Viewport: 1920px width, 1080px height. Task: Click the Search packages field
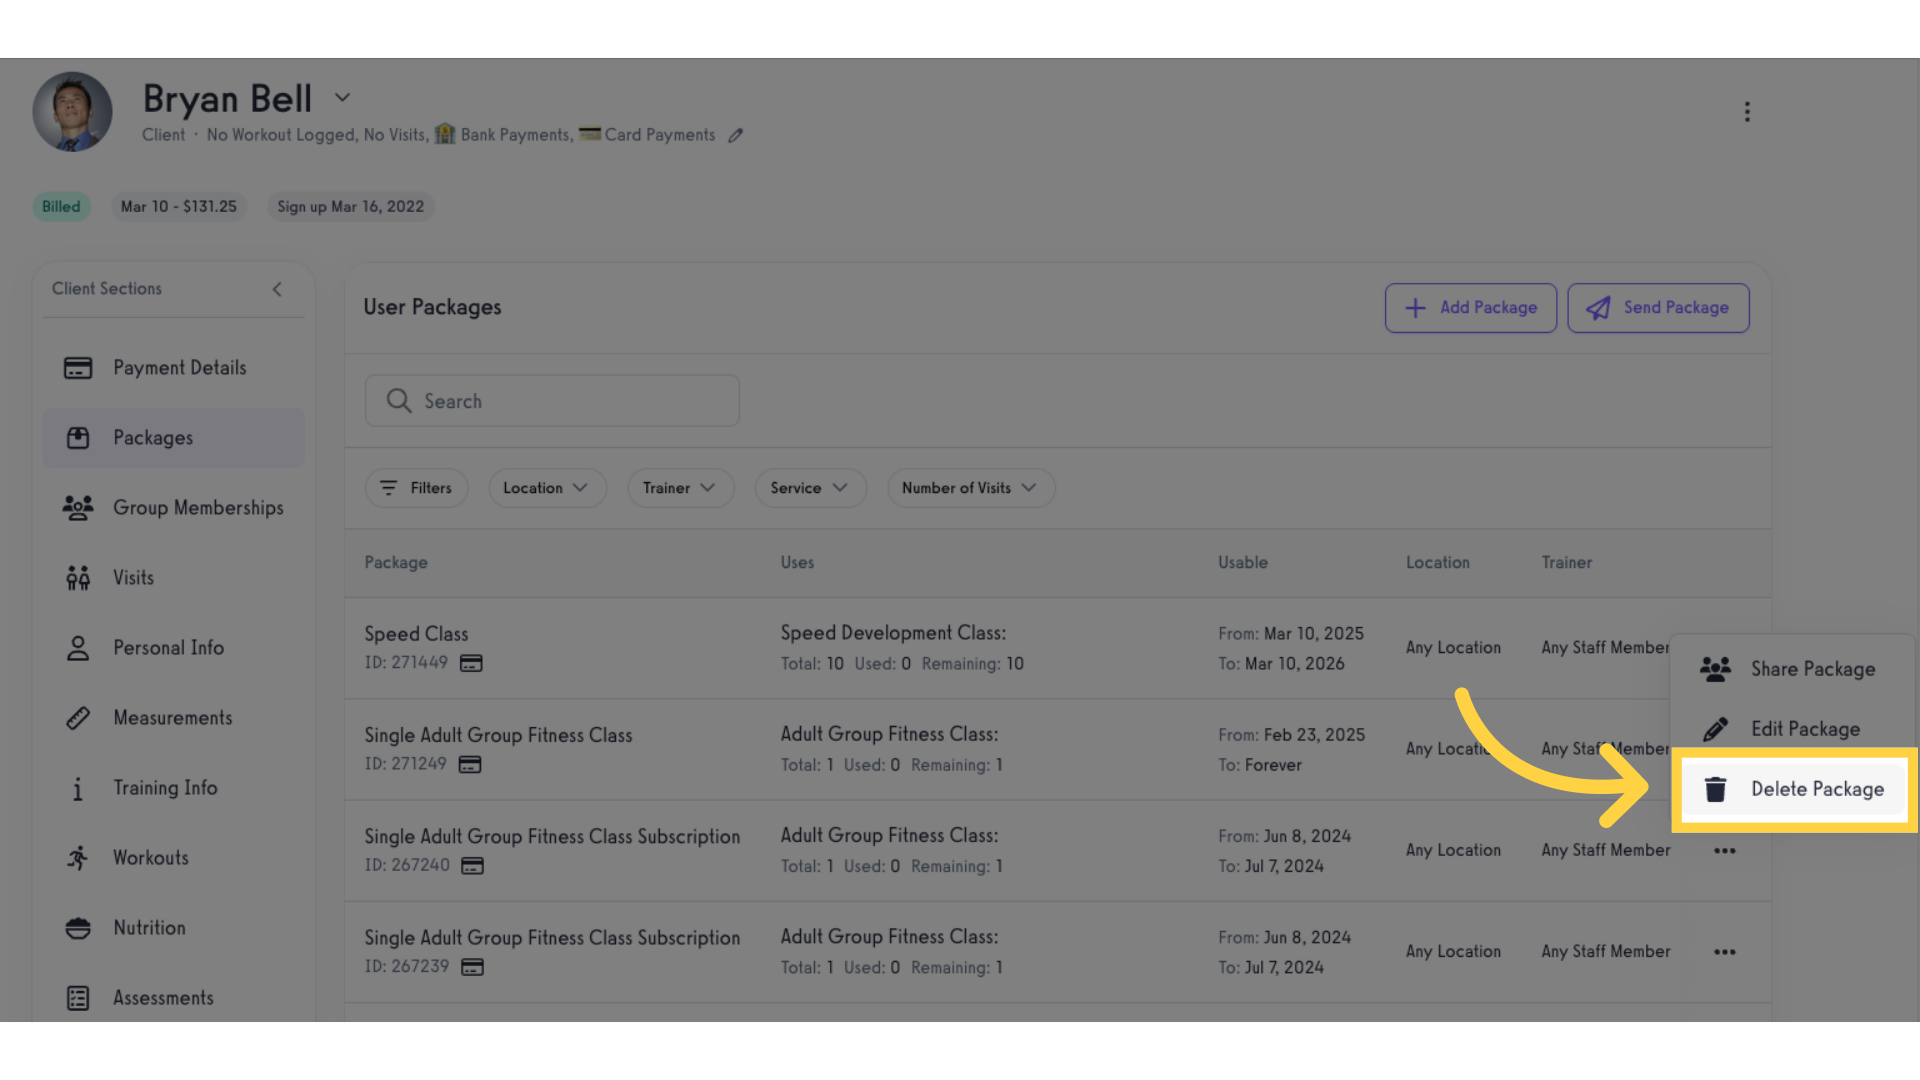click(x=552, y=401)
